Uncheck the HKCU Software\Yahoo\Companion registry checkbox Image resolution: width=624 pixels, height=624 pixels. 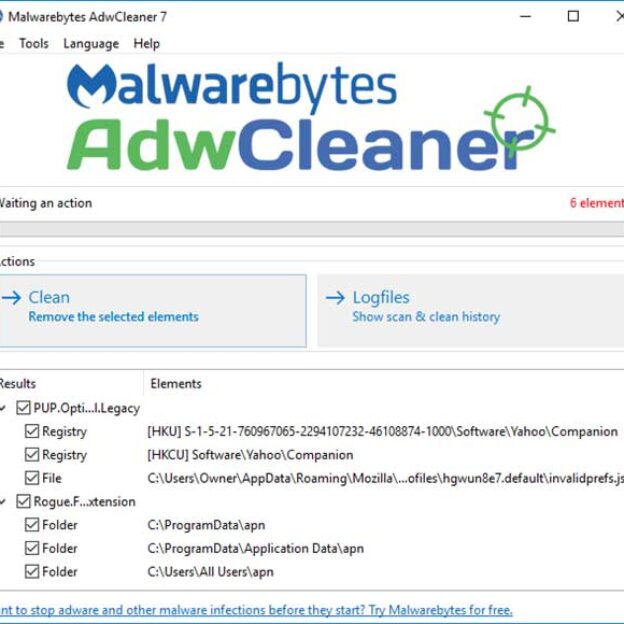pyautogui.click(x=32, y=454)
